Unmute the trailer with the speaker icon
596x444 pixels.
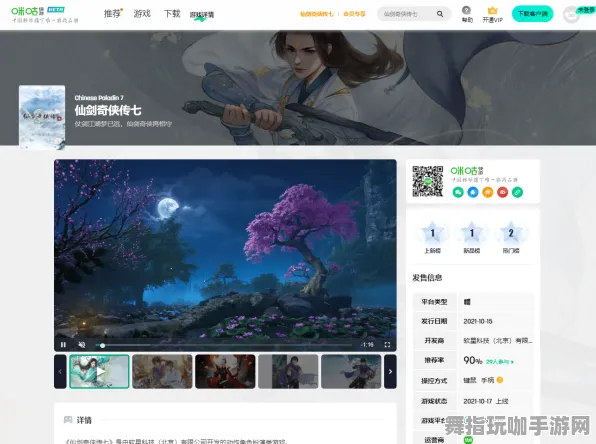[x=82, y=345]
